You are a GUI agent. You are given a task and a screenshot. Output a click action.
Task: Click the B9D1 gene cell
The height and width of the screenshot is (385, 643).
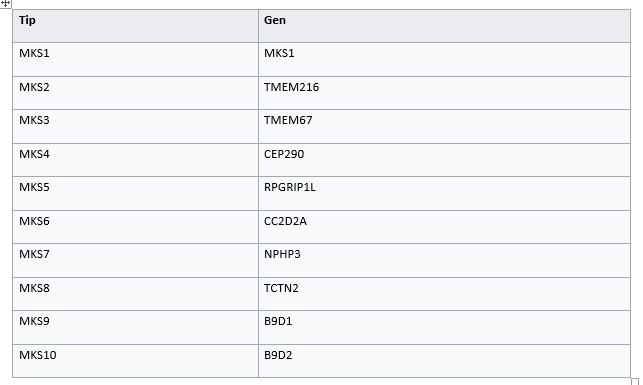point(444,328)
